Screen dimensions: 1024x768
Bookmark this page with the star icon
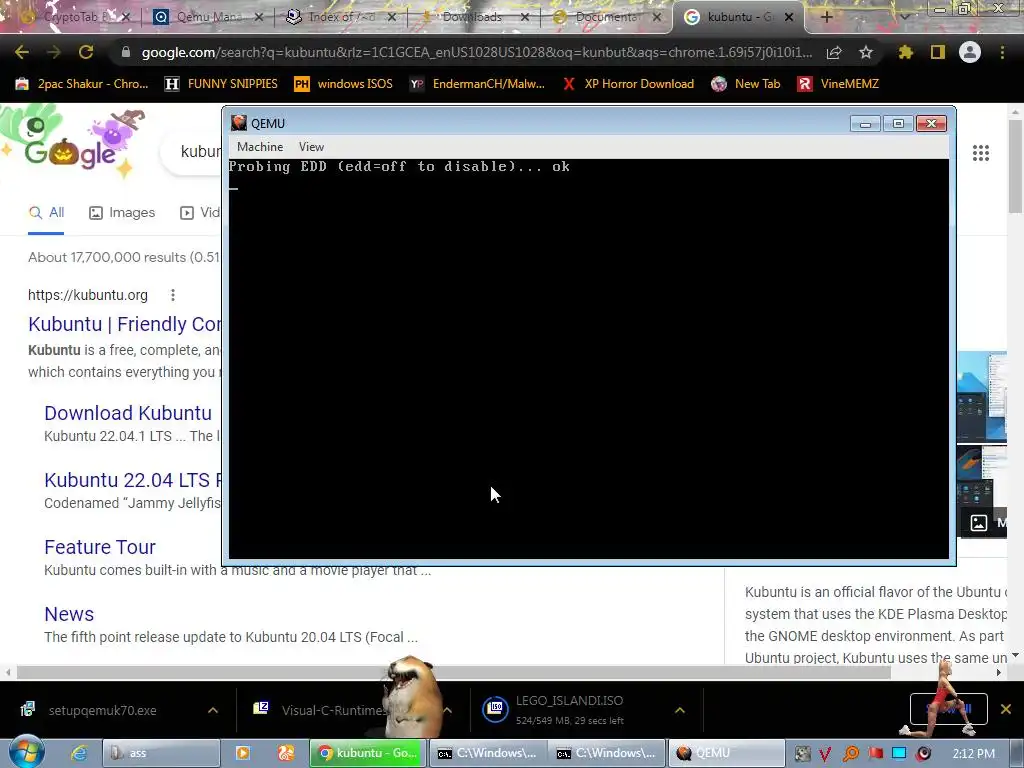(866, 52)
